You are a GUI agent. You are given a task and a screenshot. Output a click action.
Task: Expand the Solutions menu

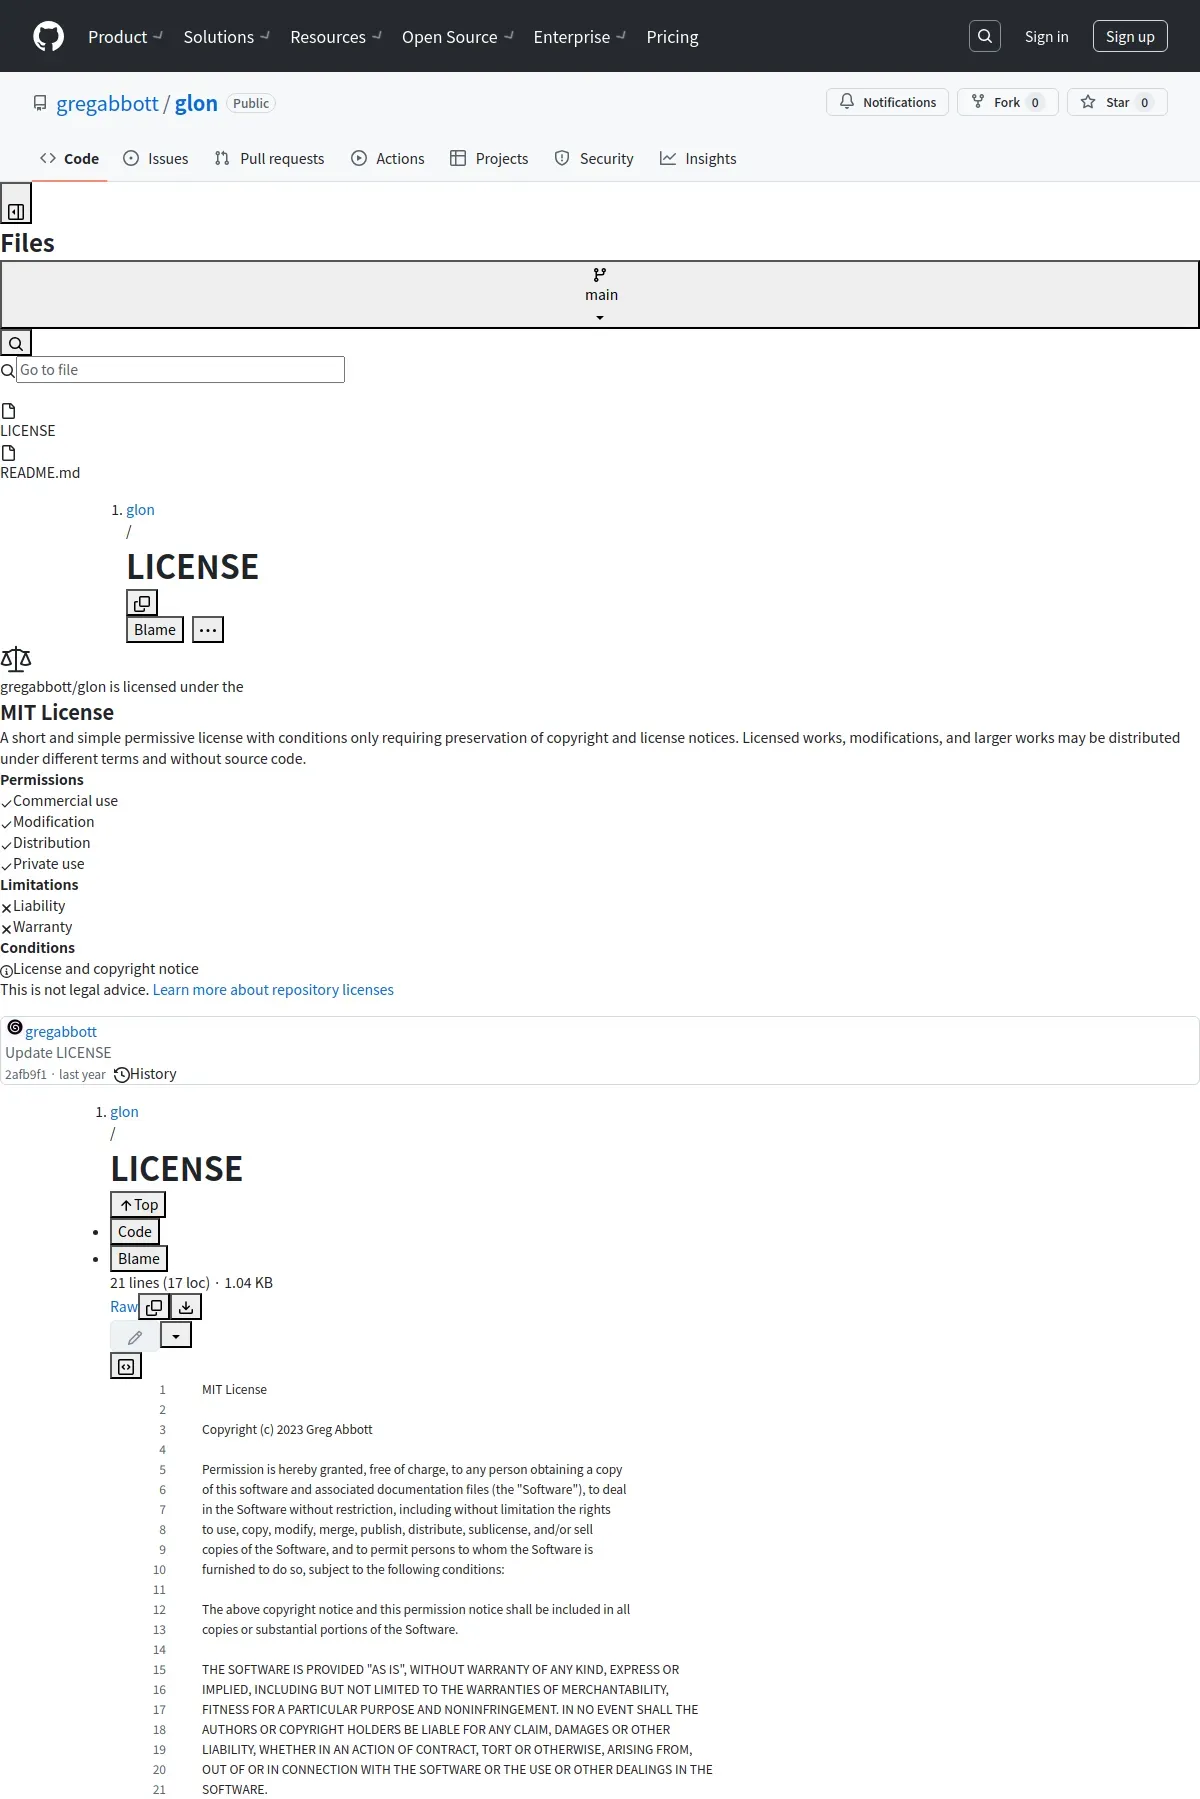coord(227,37)
